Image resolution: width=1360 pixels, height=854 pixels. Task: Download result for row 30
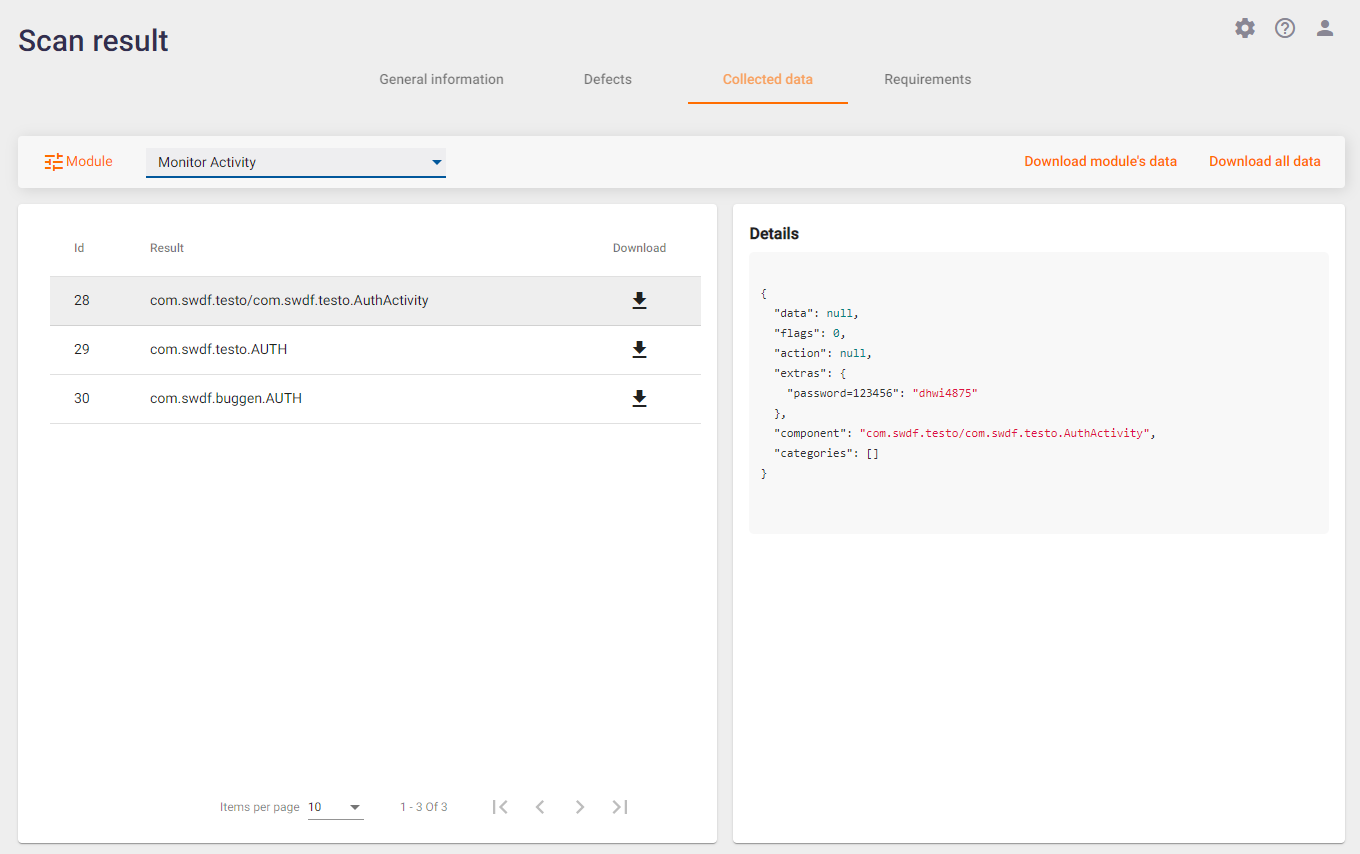point(640,398)
